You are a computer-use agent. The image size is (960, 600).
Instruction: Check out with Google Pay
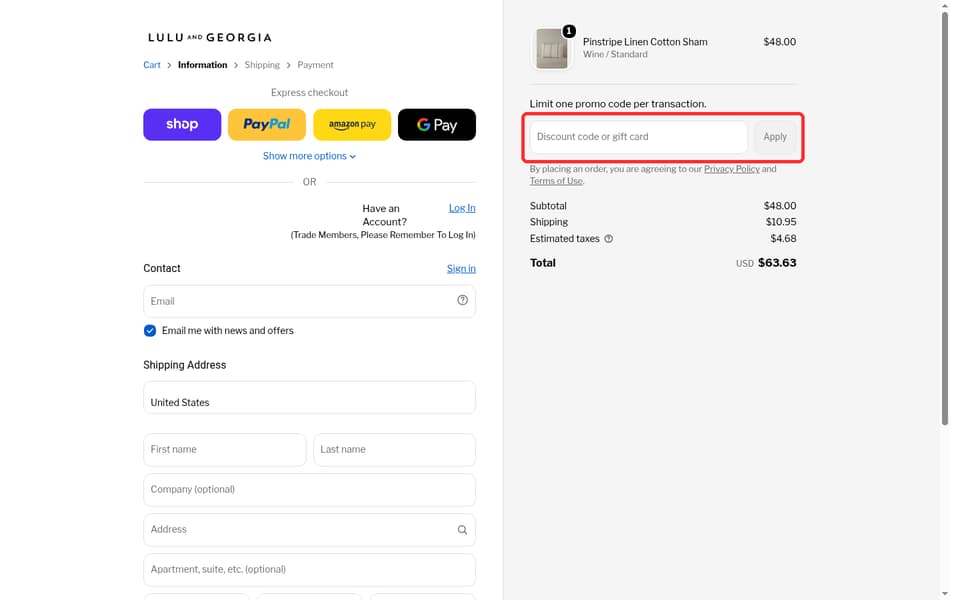point(437,124)
